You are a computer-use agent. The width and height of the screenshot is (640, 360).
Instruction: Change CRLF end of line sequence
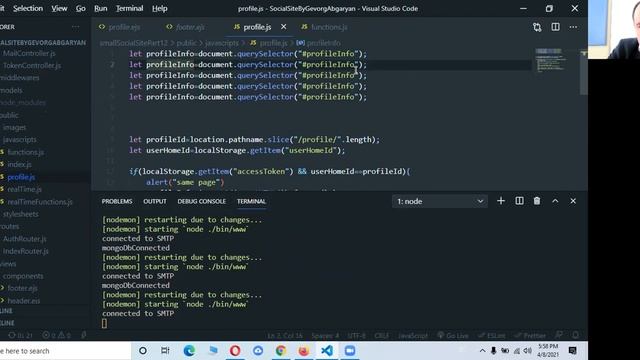[x=381, y=336]
